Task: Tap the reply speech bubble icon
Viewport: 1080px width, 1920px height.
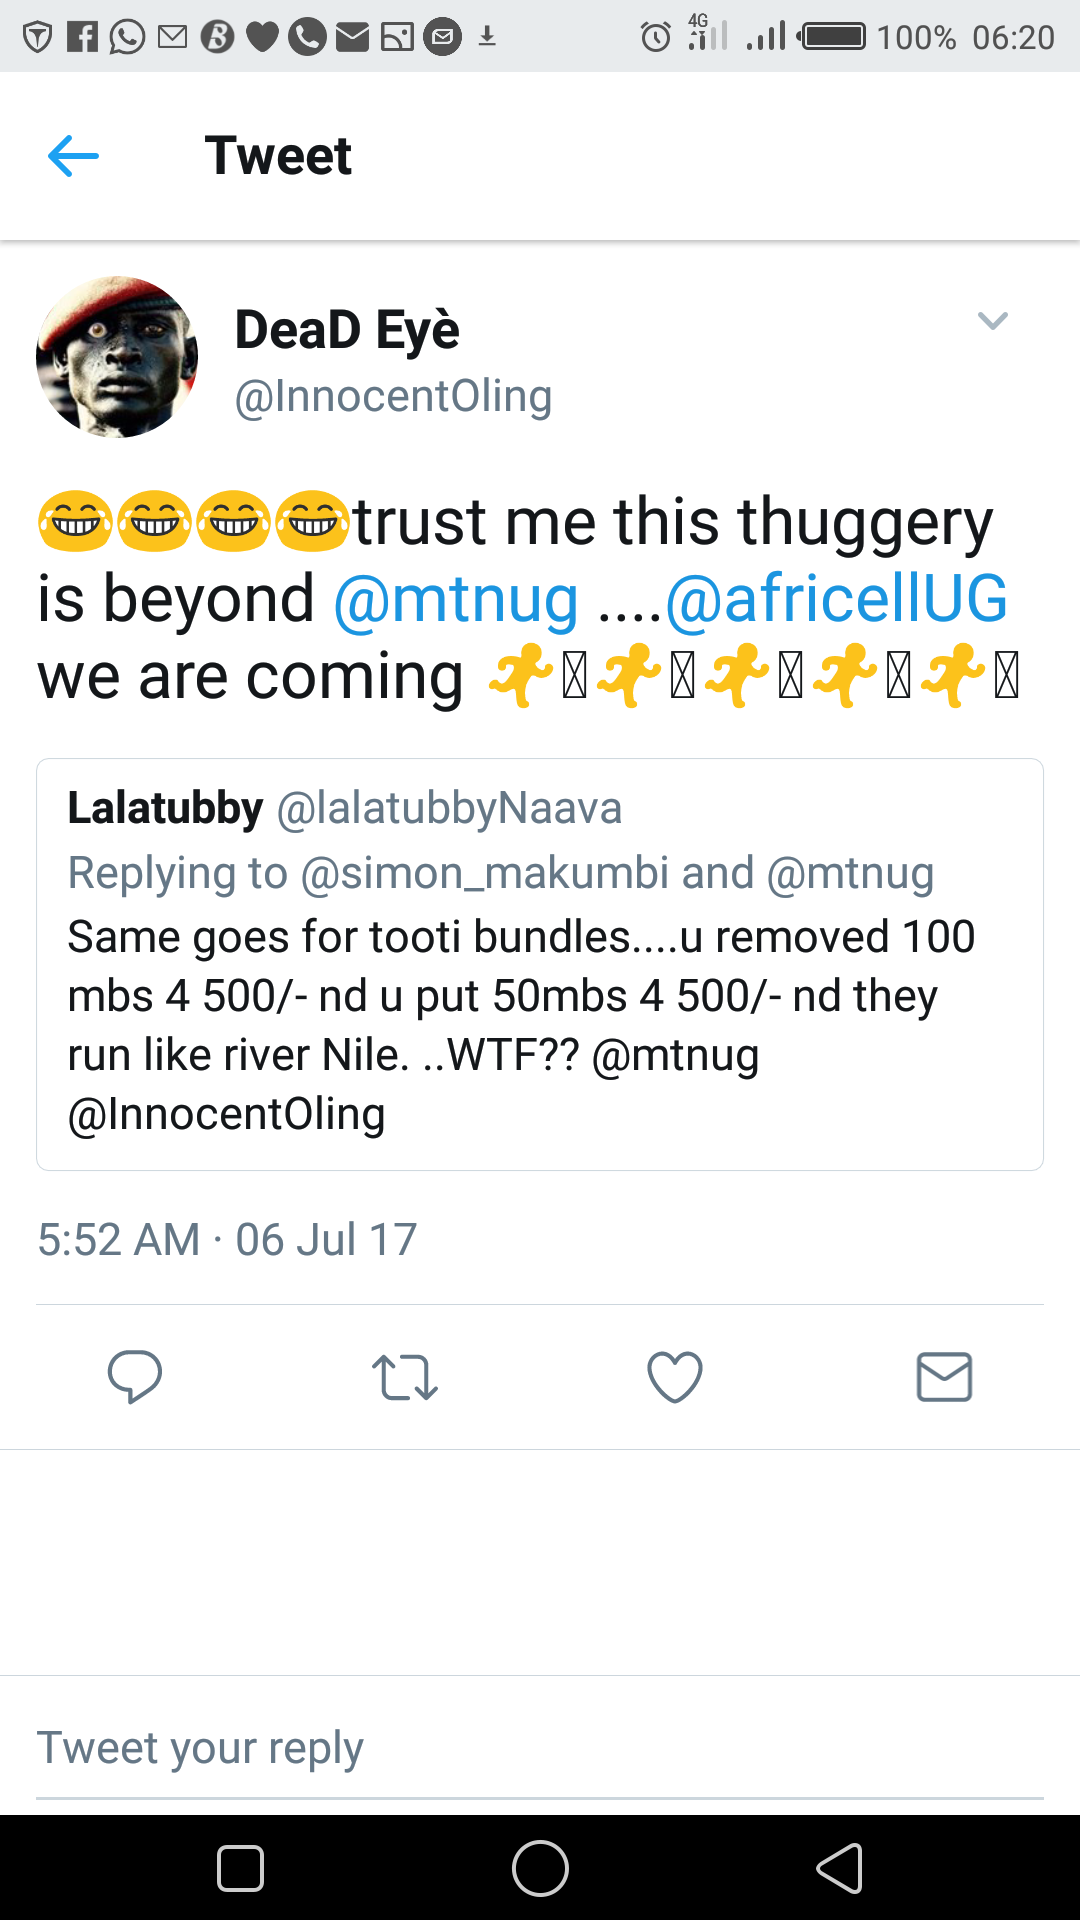Action: pyautogui.click(x=135, y=1377)
